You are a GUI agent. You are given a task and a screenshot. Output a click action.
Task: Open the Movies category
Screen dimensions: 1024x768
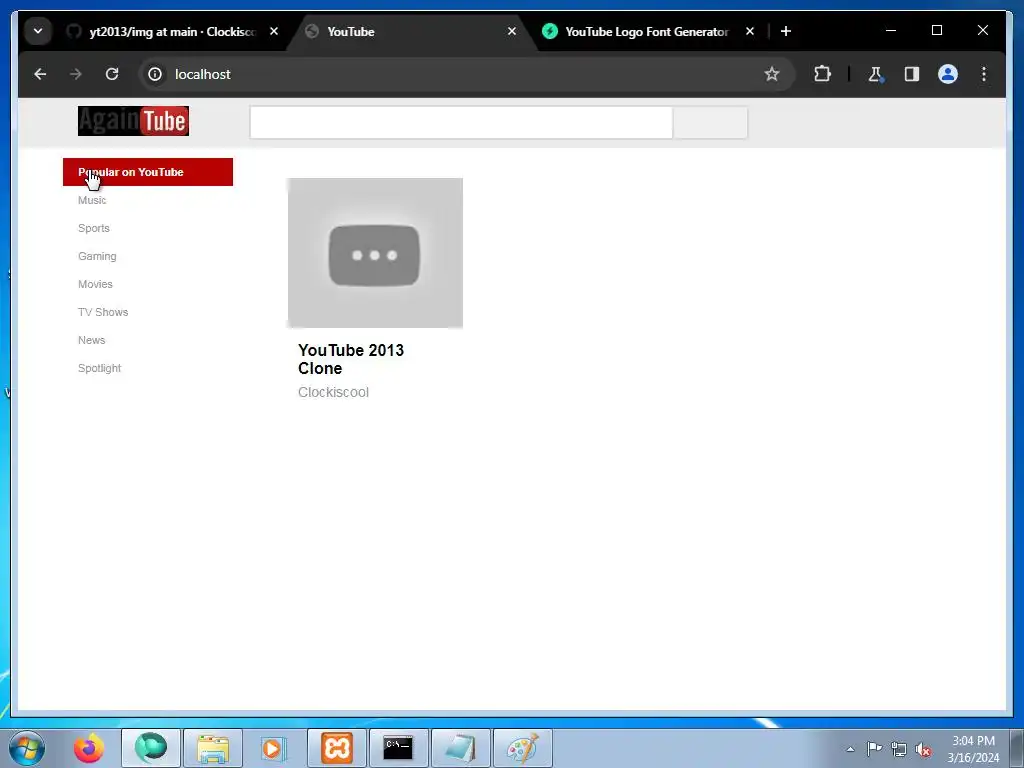(x=95, y=285)
